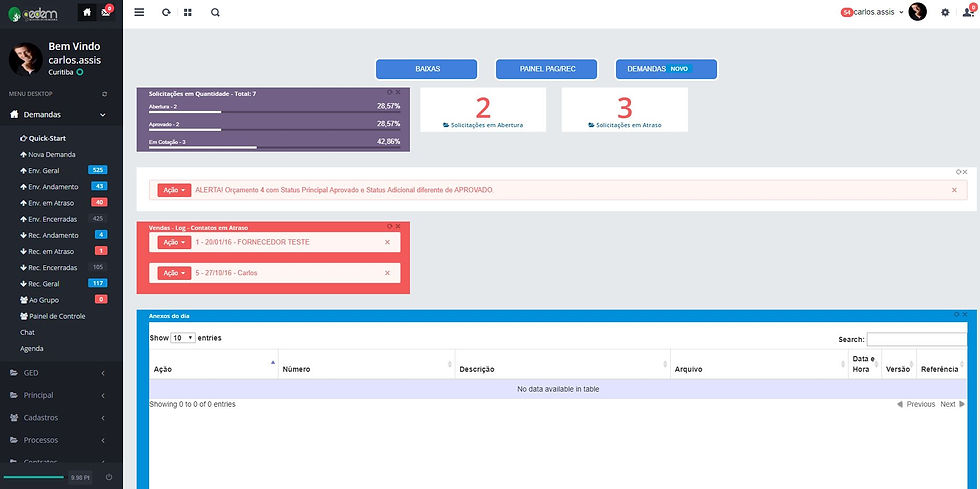This screenshot has width=980, height=489.
Task: Sort table by Descrição column
Action: point(562,364)
